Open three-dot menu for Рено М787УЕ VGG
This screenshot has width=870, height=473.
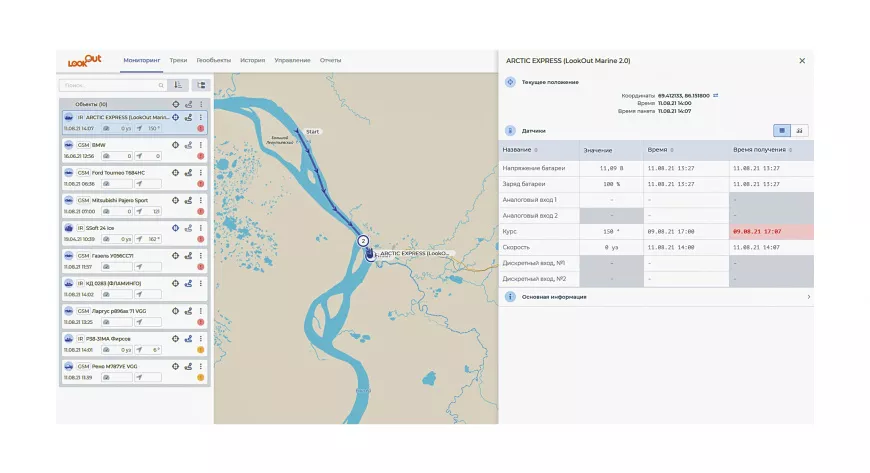(x=201, y=366)
